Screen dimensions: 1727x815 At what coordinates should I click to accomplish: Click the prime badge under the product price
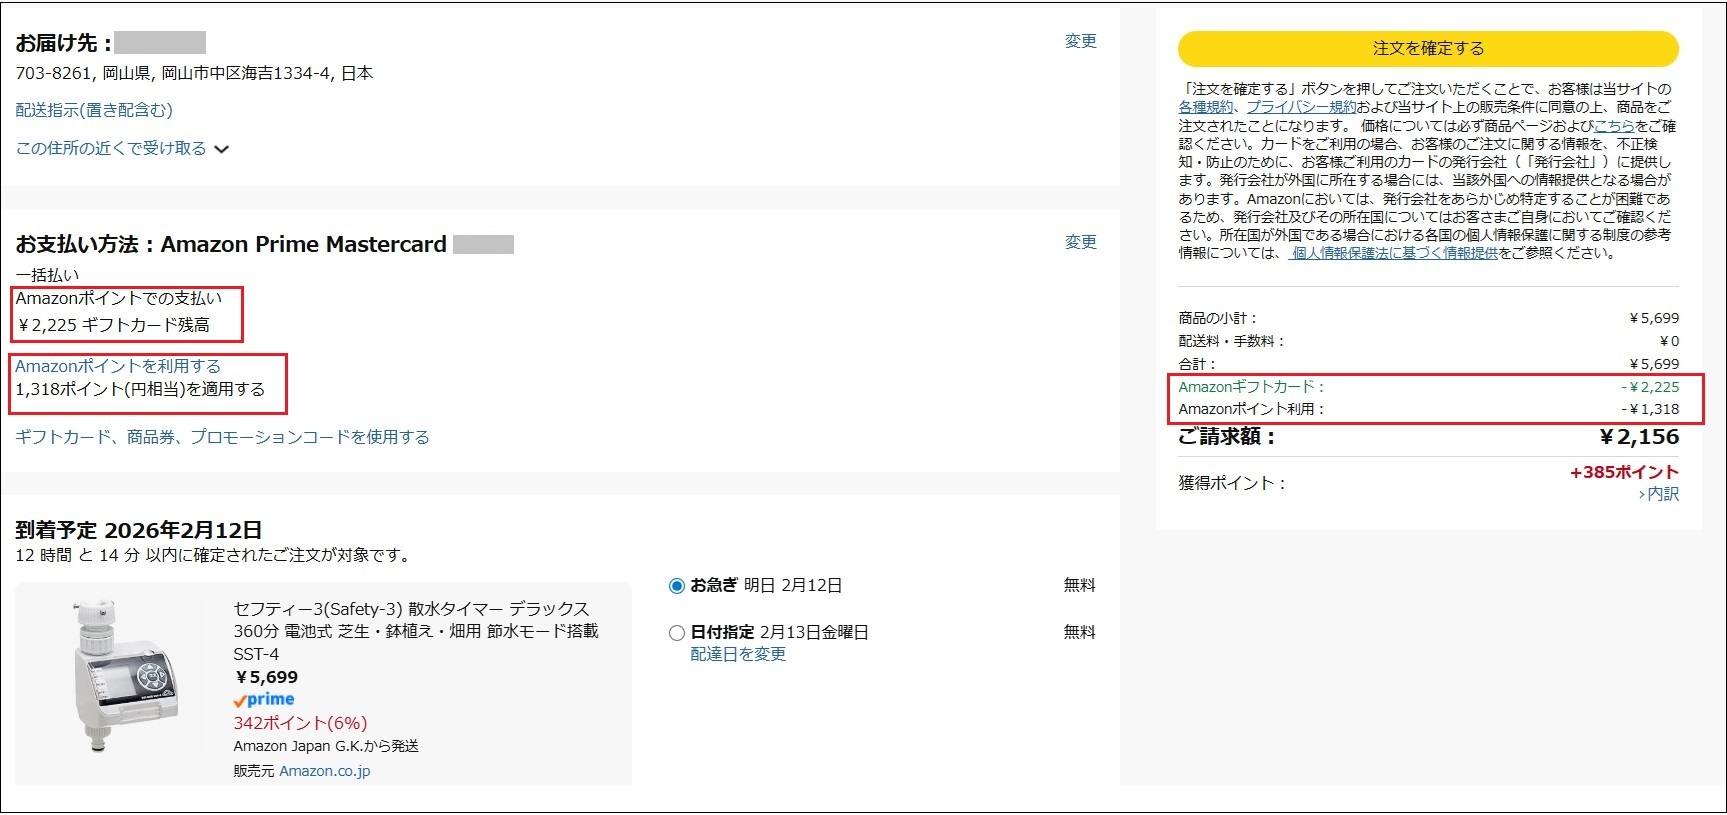[x=264, y=700]
